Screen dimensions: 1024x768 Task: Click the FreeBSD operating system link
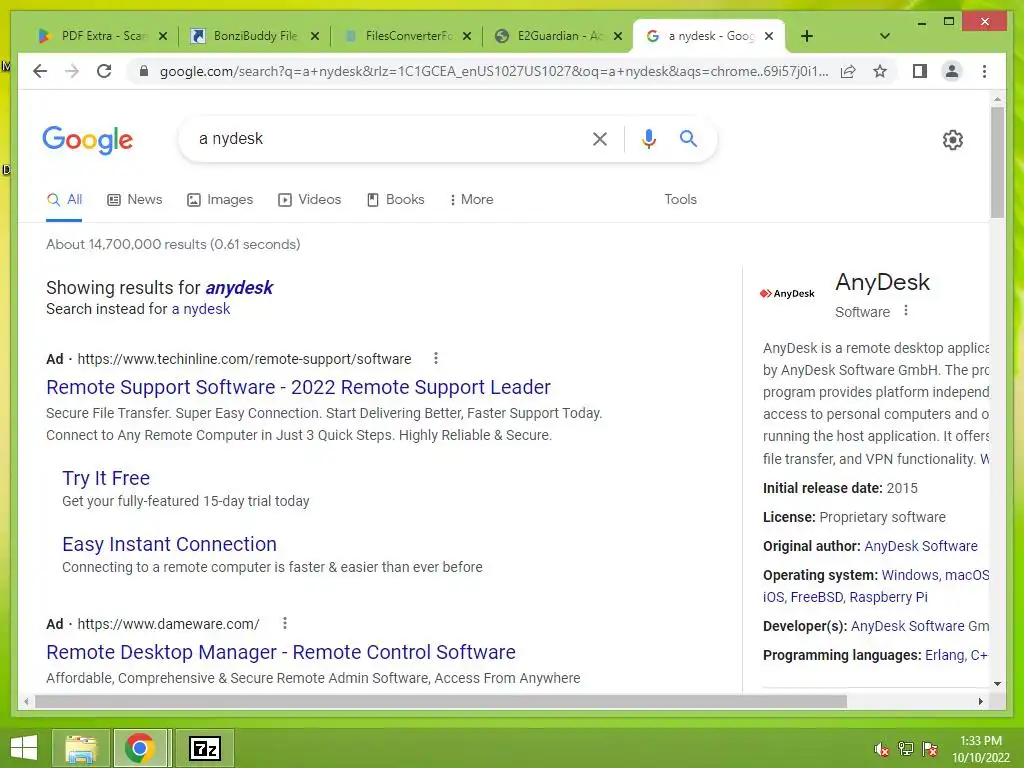click(x=816, y=597)
